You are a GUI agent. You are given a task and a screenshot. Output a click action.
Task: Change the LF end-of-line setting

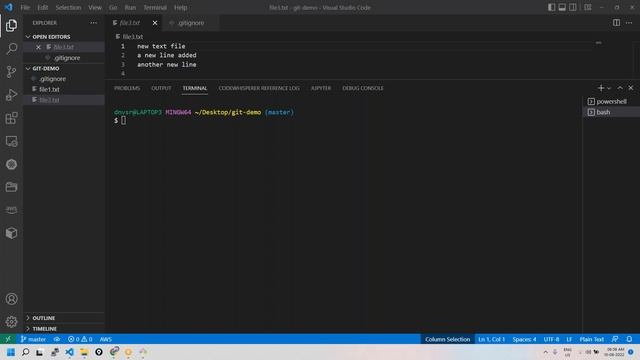point(569,339)
